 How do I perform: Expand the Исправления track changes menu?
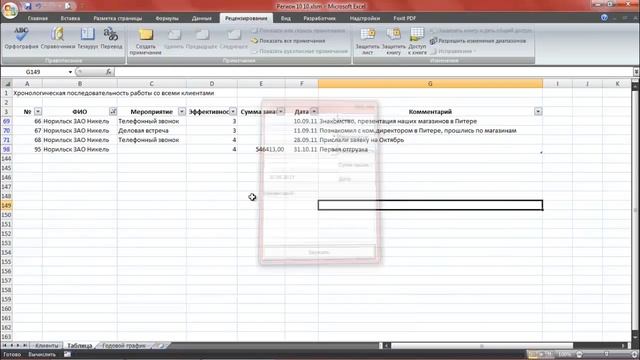pyautogui.click(x=453, y=51)
